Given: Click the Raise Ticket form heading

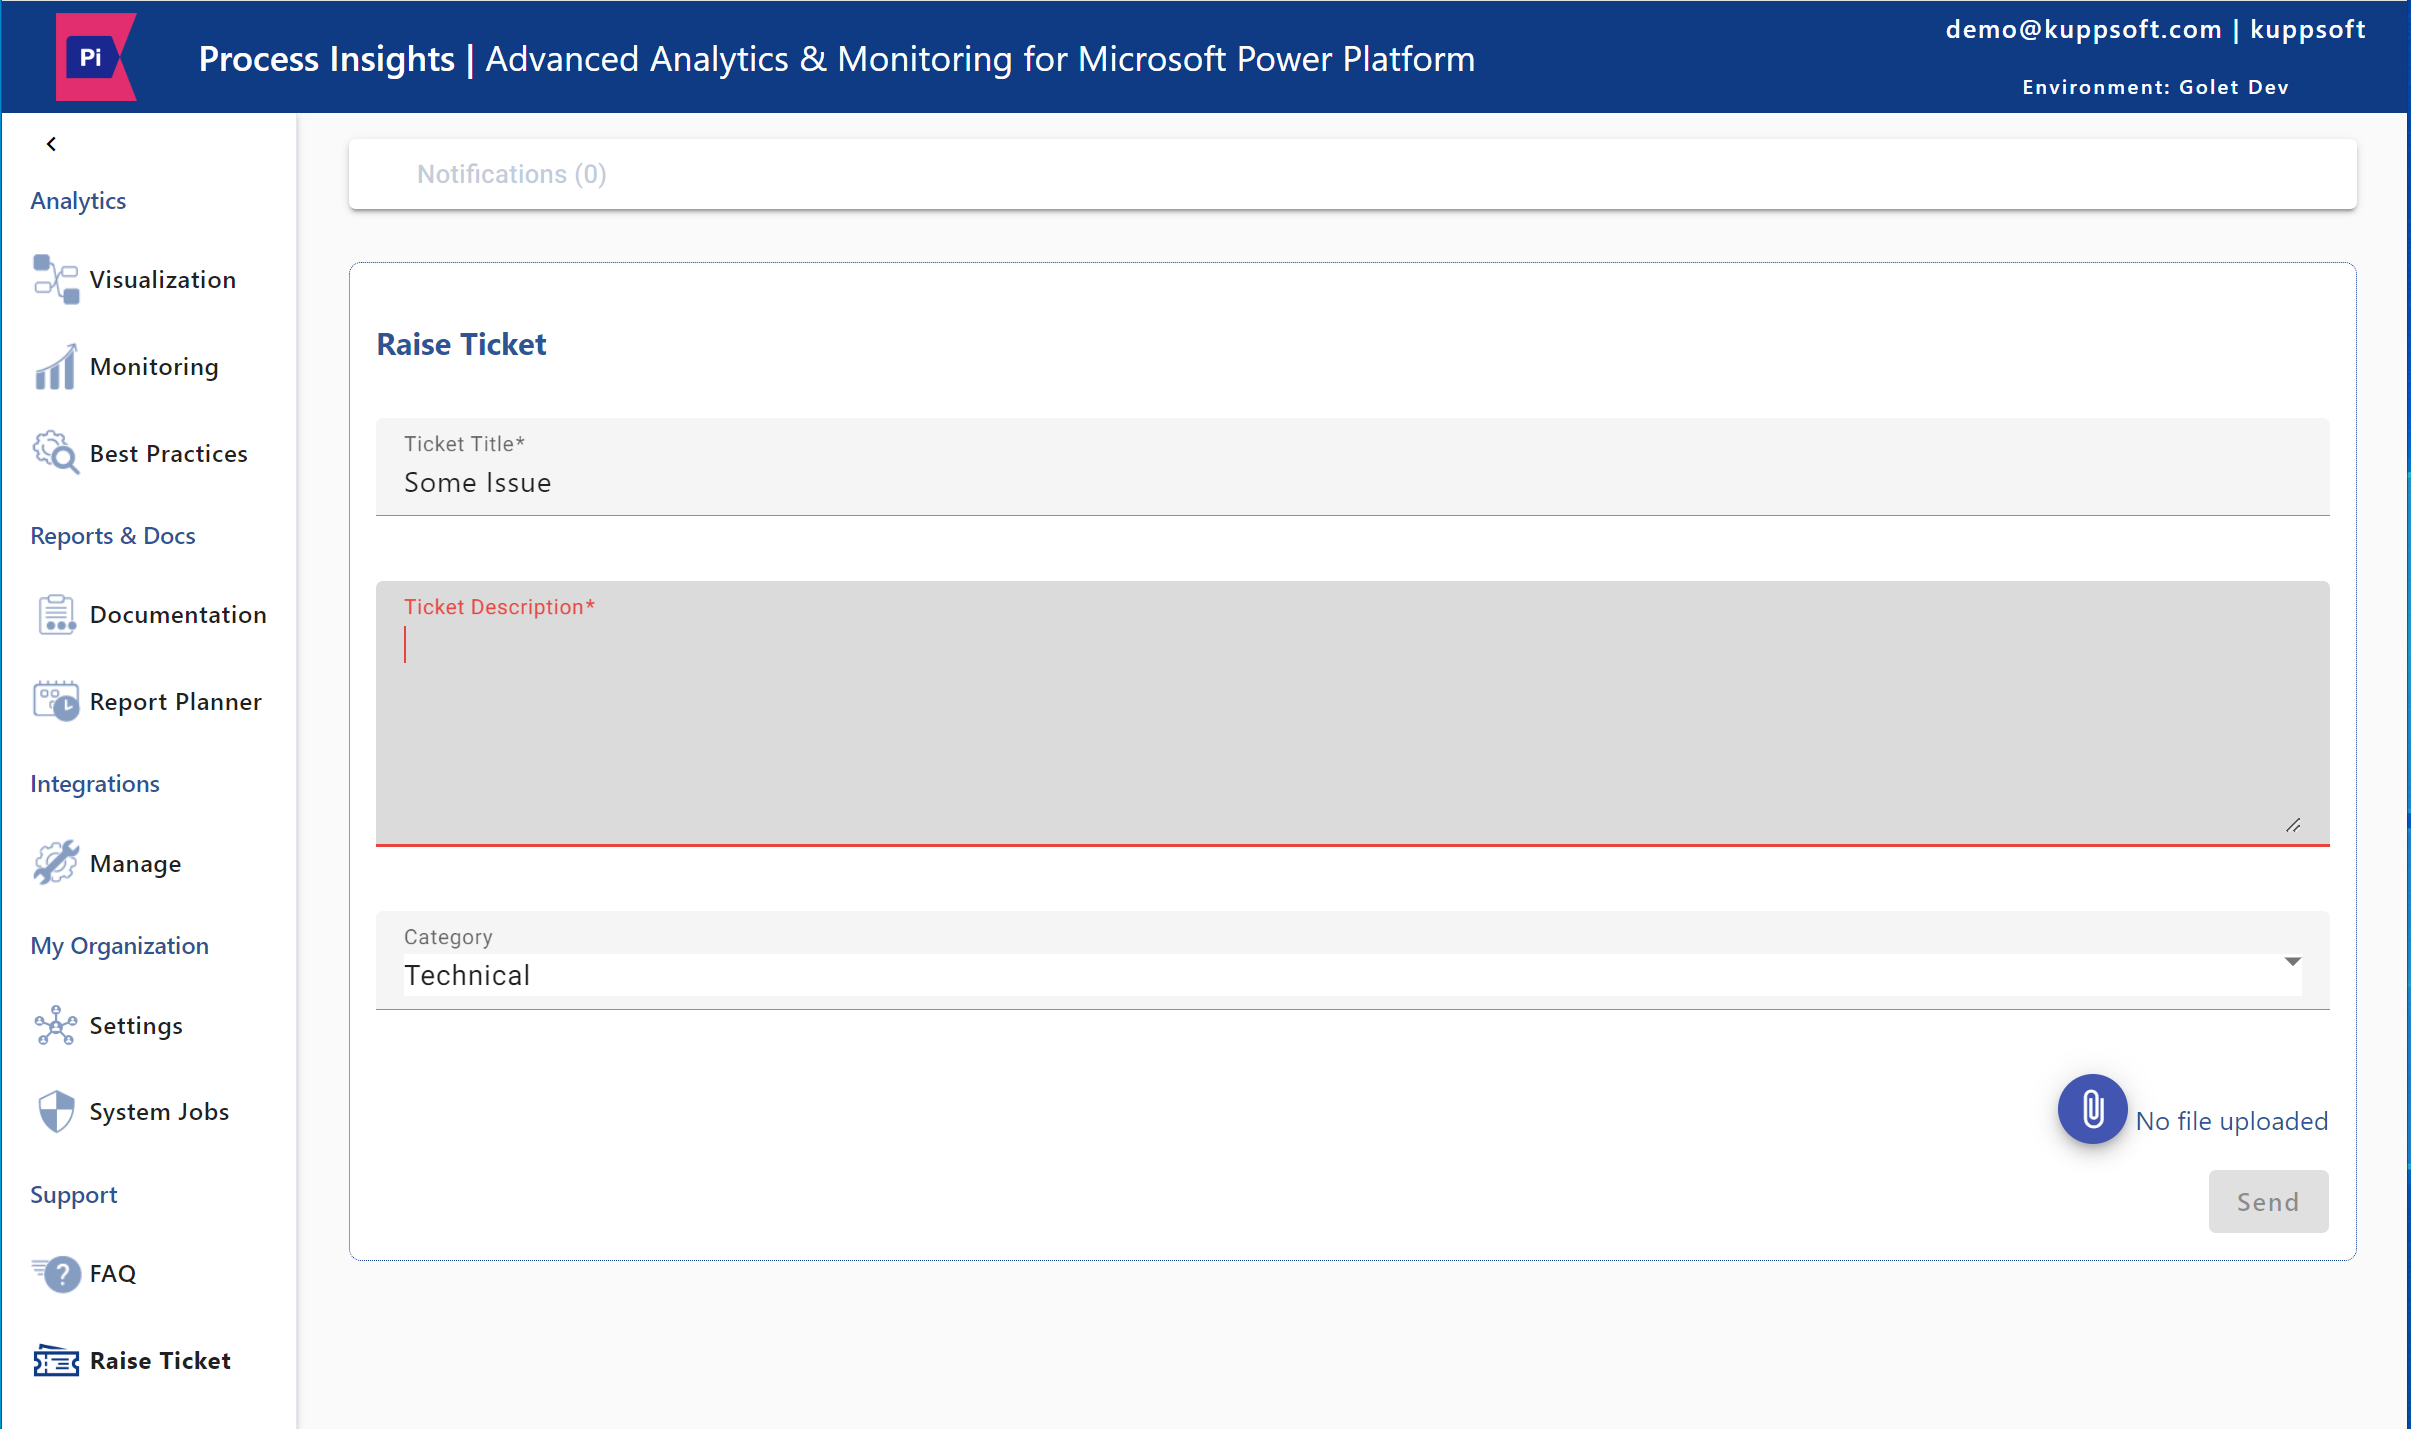Looking at the screenshot, I should [462, 344].
